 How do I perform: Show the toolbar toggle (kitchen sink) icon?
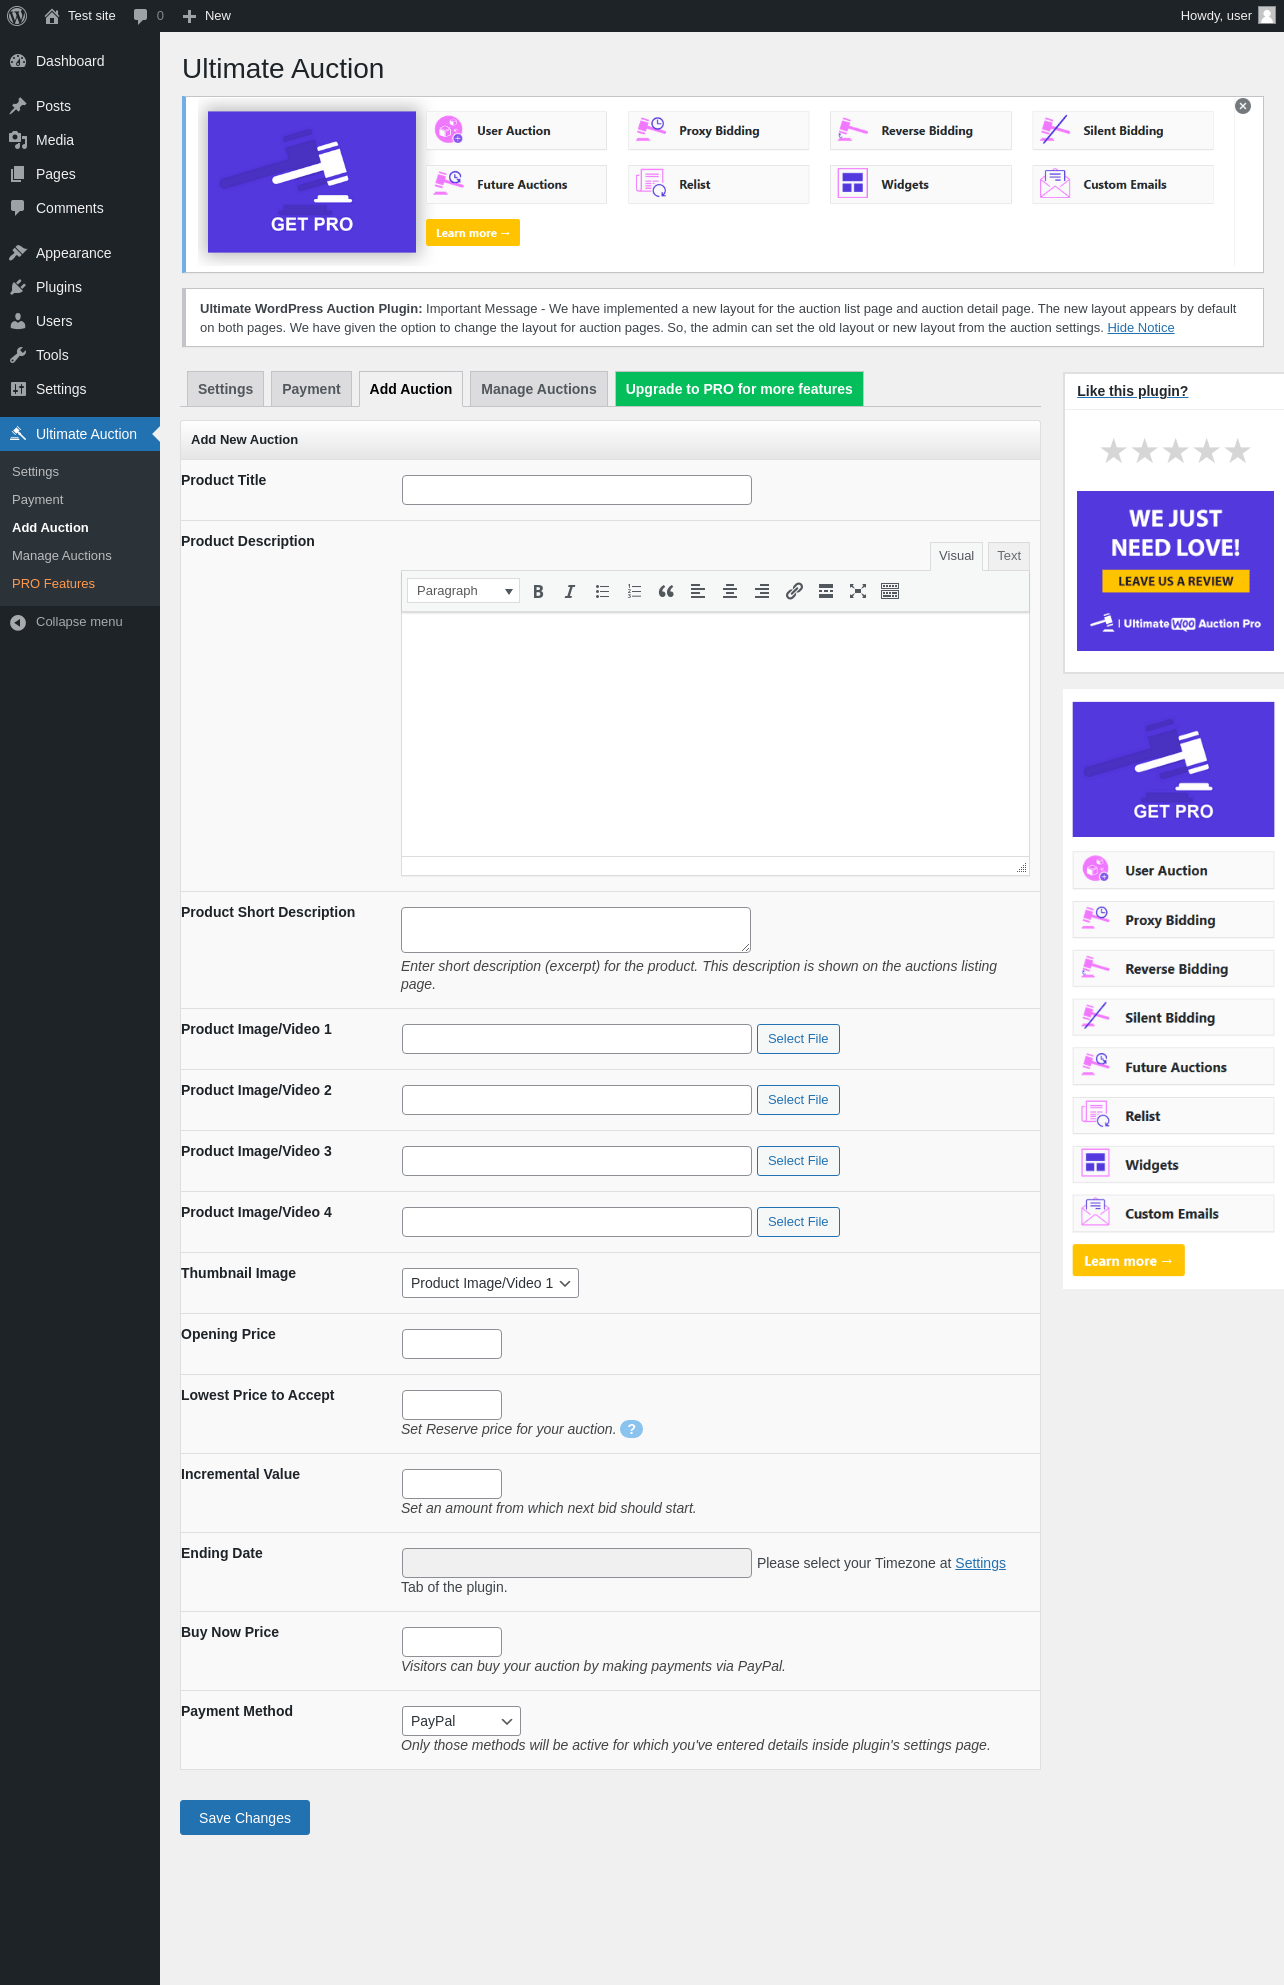(x=890, y=591)
